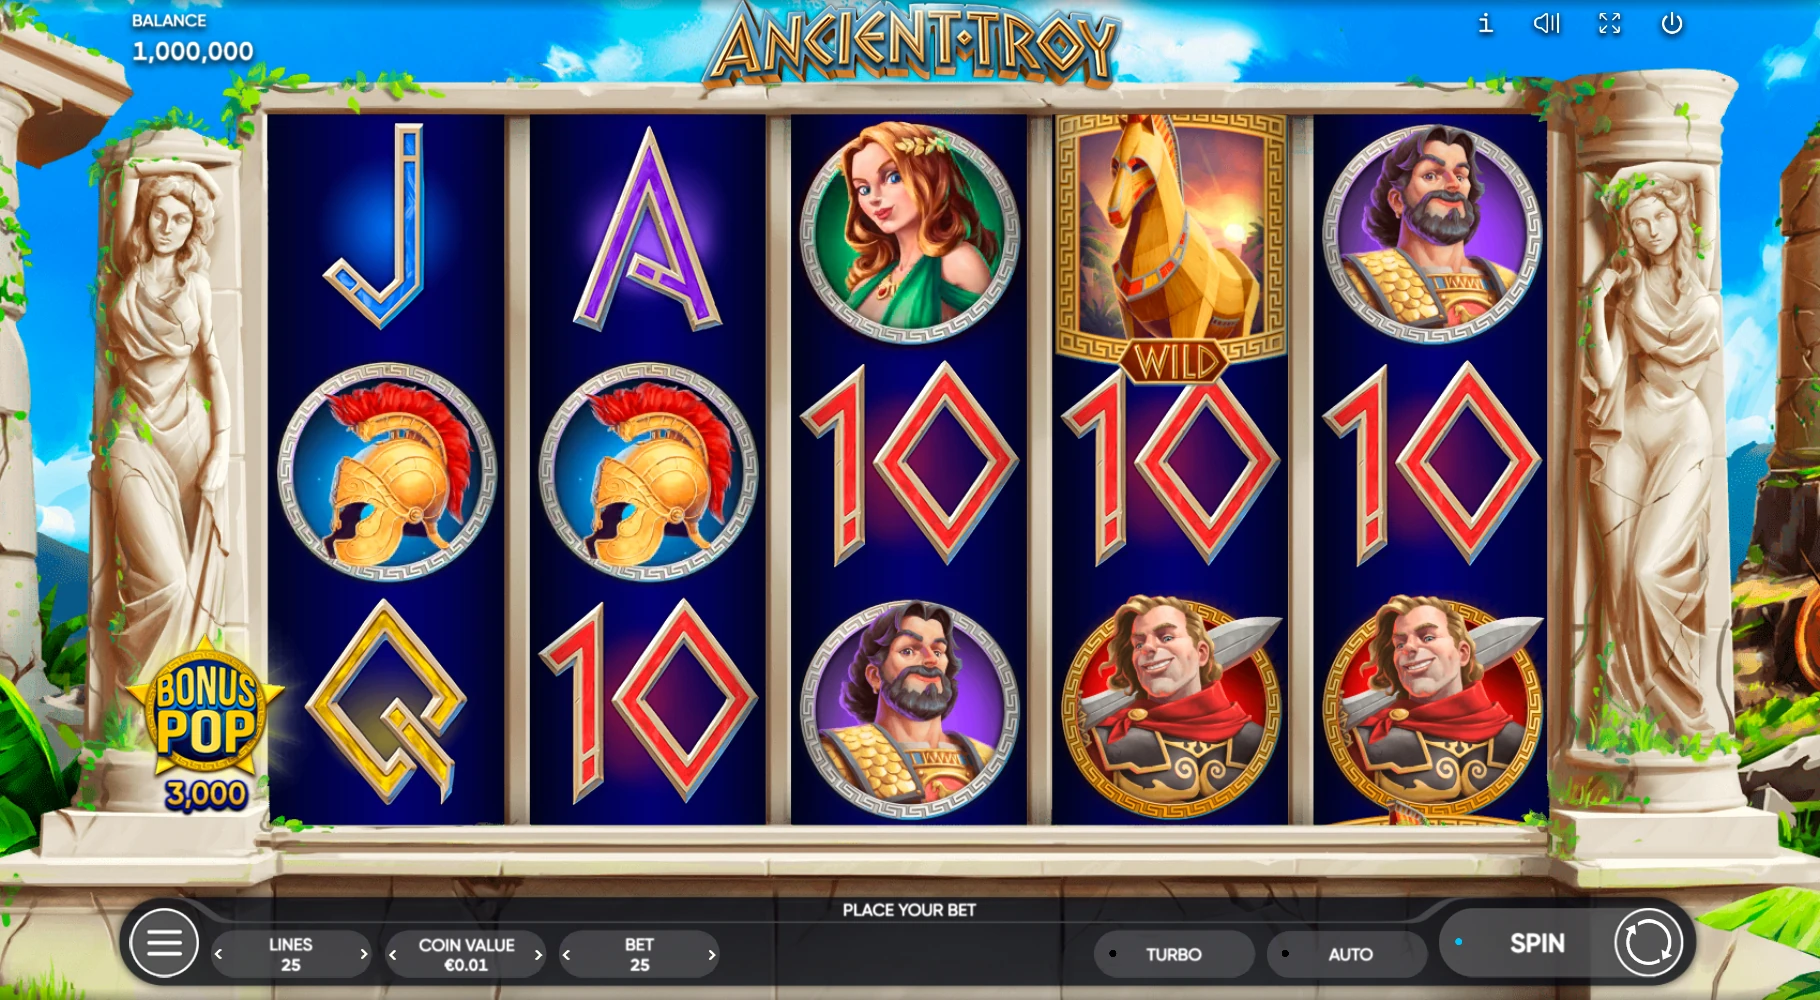Image resolution: width=1820 pixels, height=1000 pixels.
Task: Mute the game sound
Action: [x=1547, y=23]
